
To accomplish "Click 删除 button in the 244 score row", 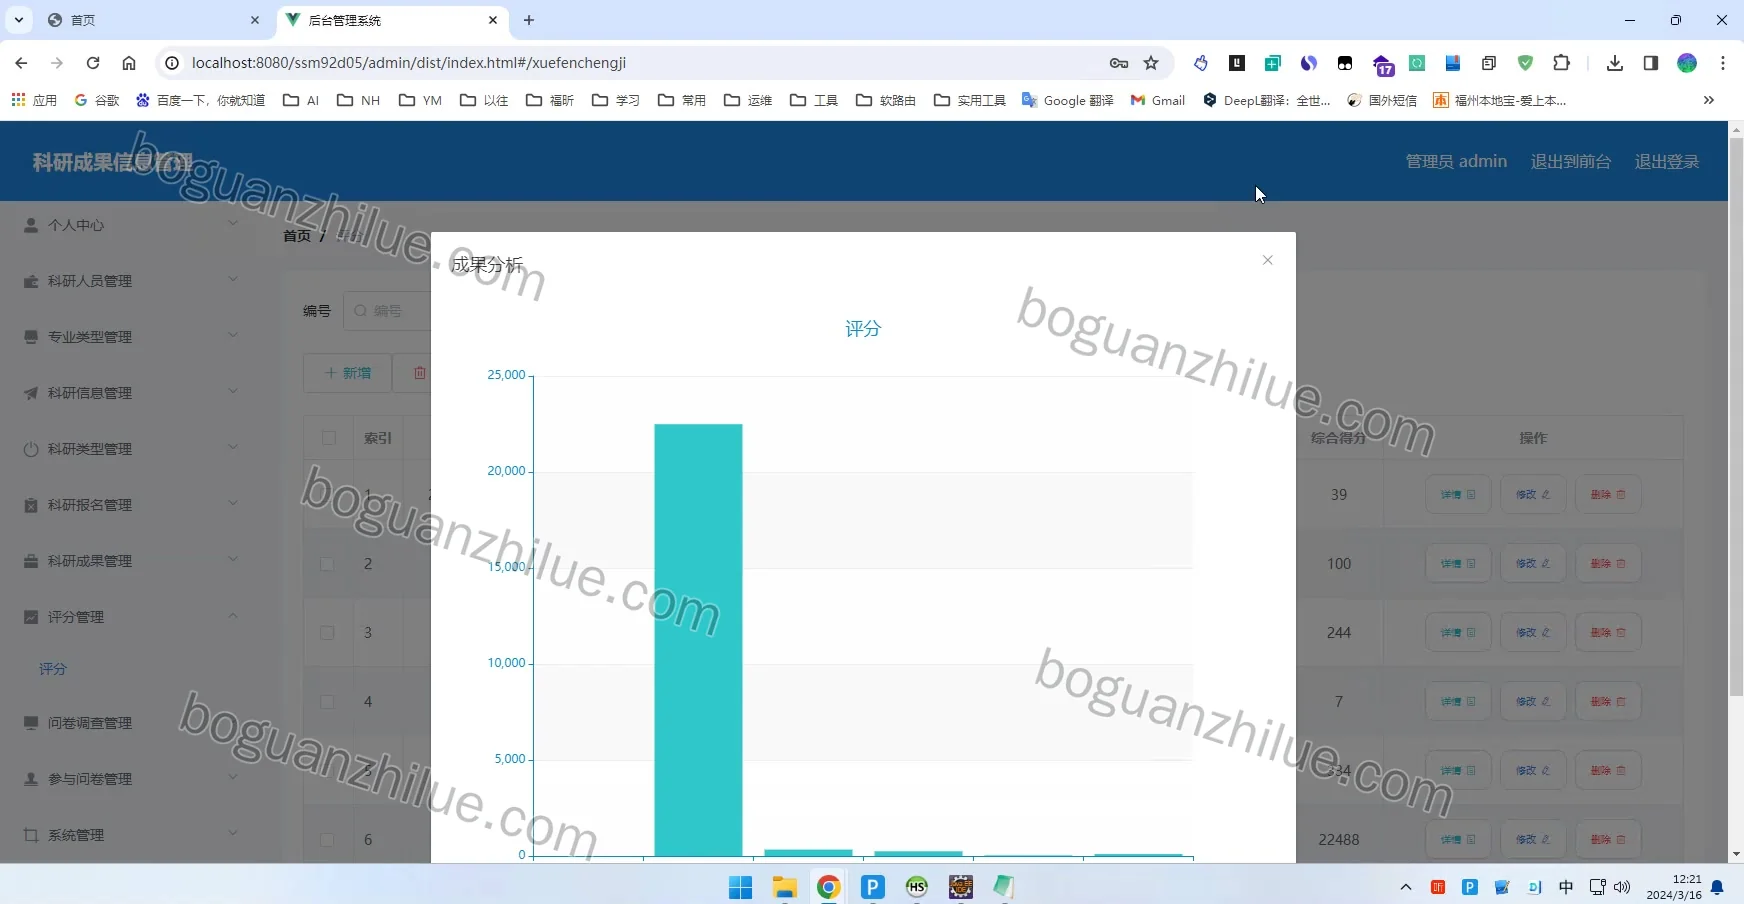I will [1608, 633].
